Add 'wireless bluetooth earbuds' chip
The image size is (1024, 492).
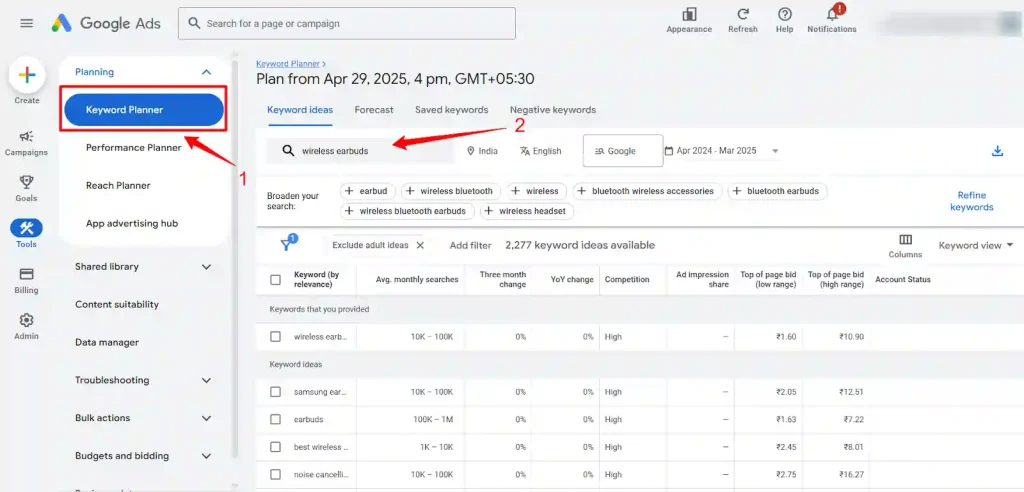pos(407,211)
